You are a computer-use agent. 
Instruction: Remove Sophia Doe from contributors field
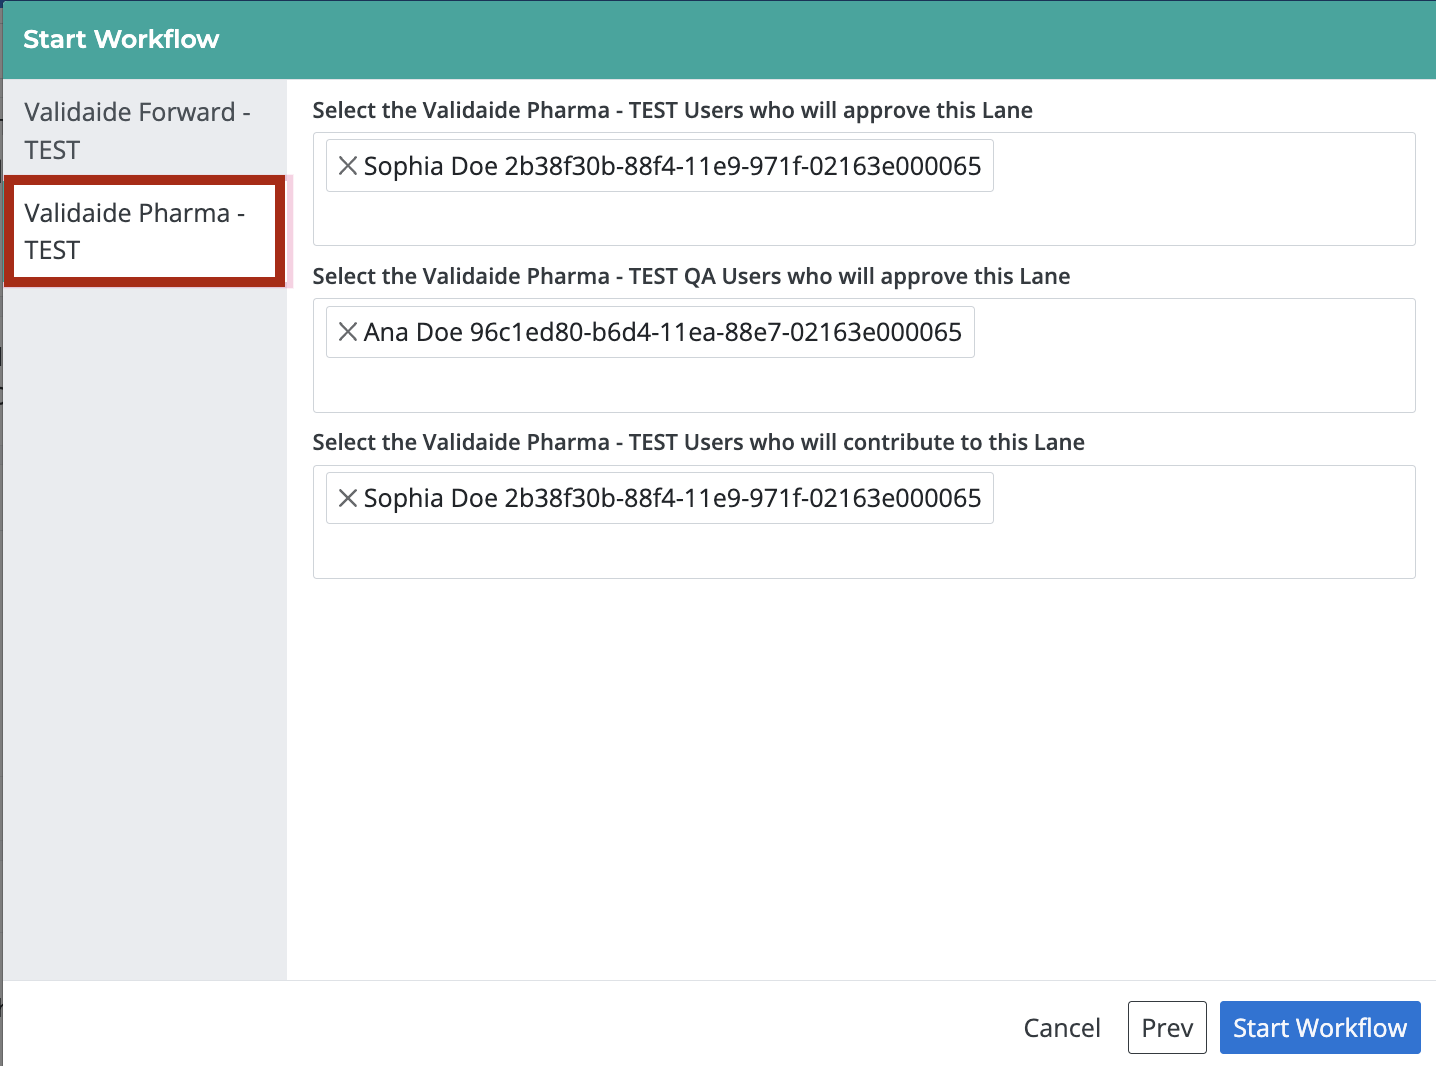pyautogui.click(x=347, y=498)
